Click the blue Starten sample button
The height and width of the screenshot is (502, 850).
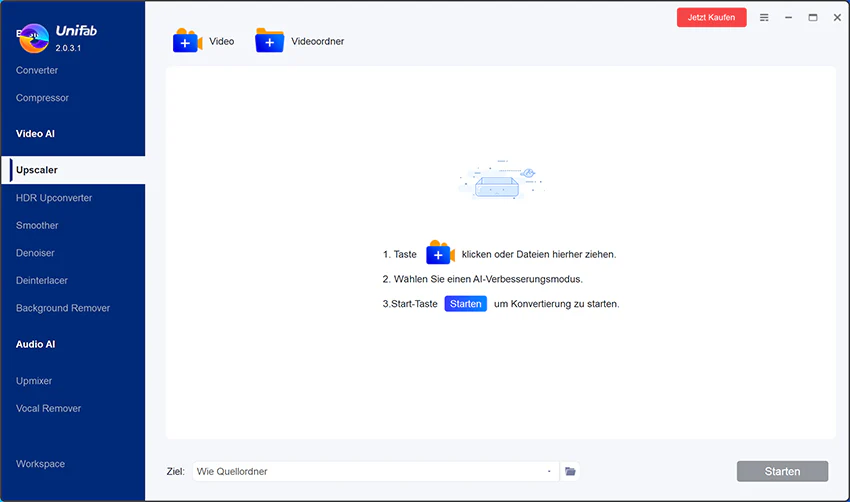click(x=466, y=304)
